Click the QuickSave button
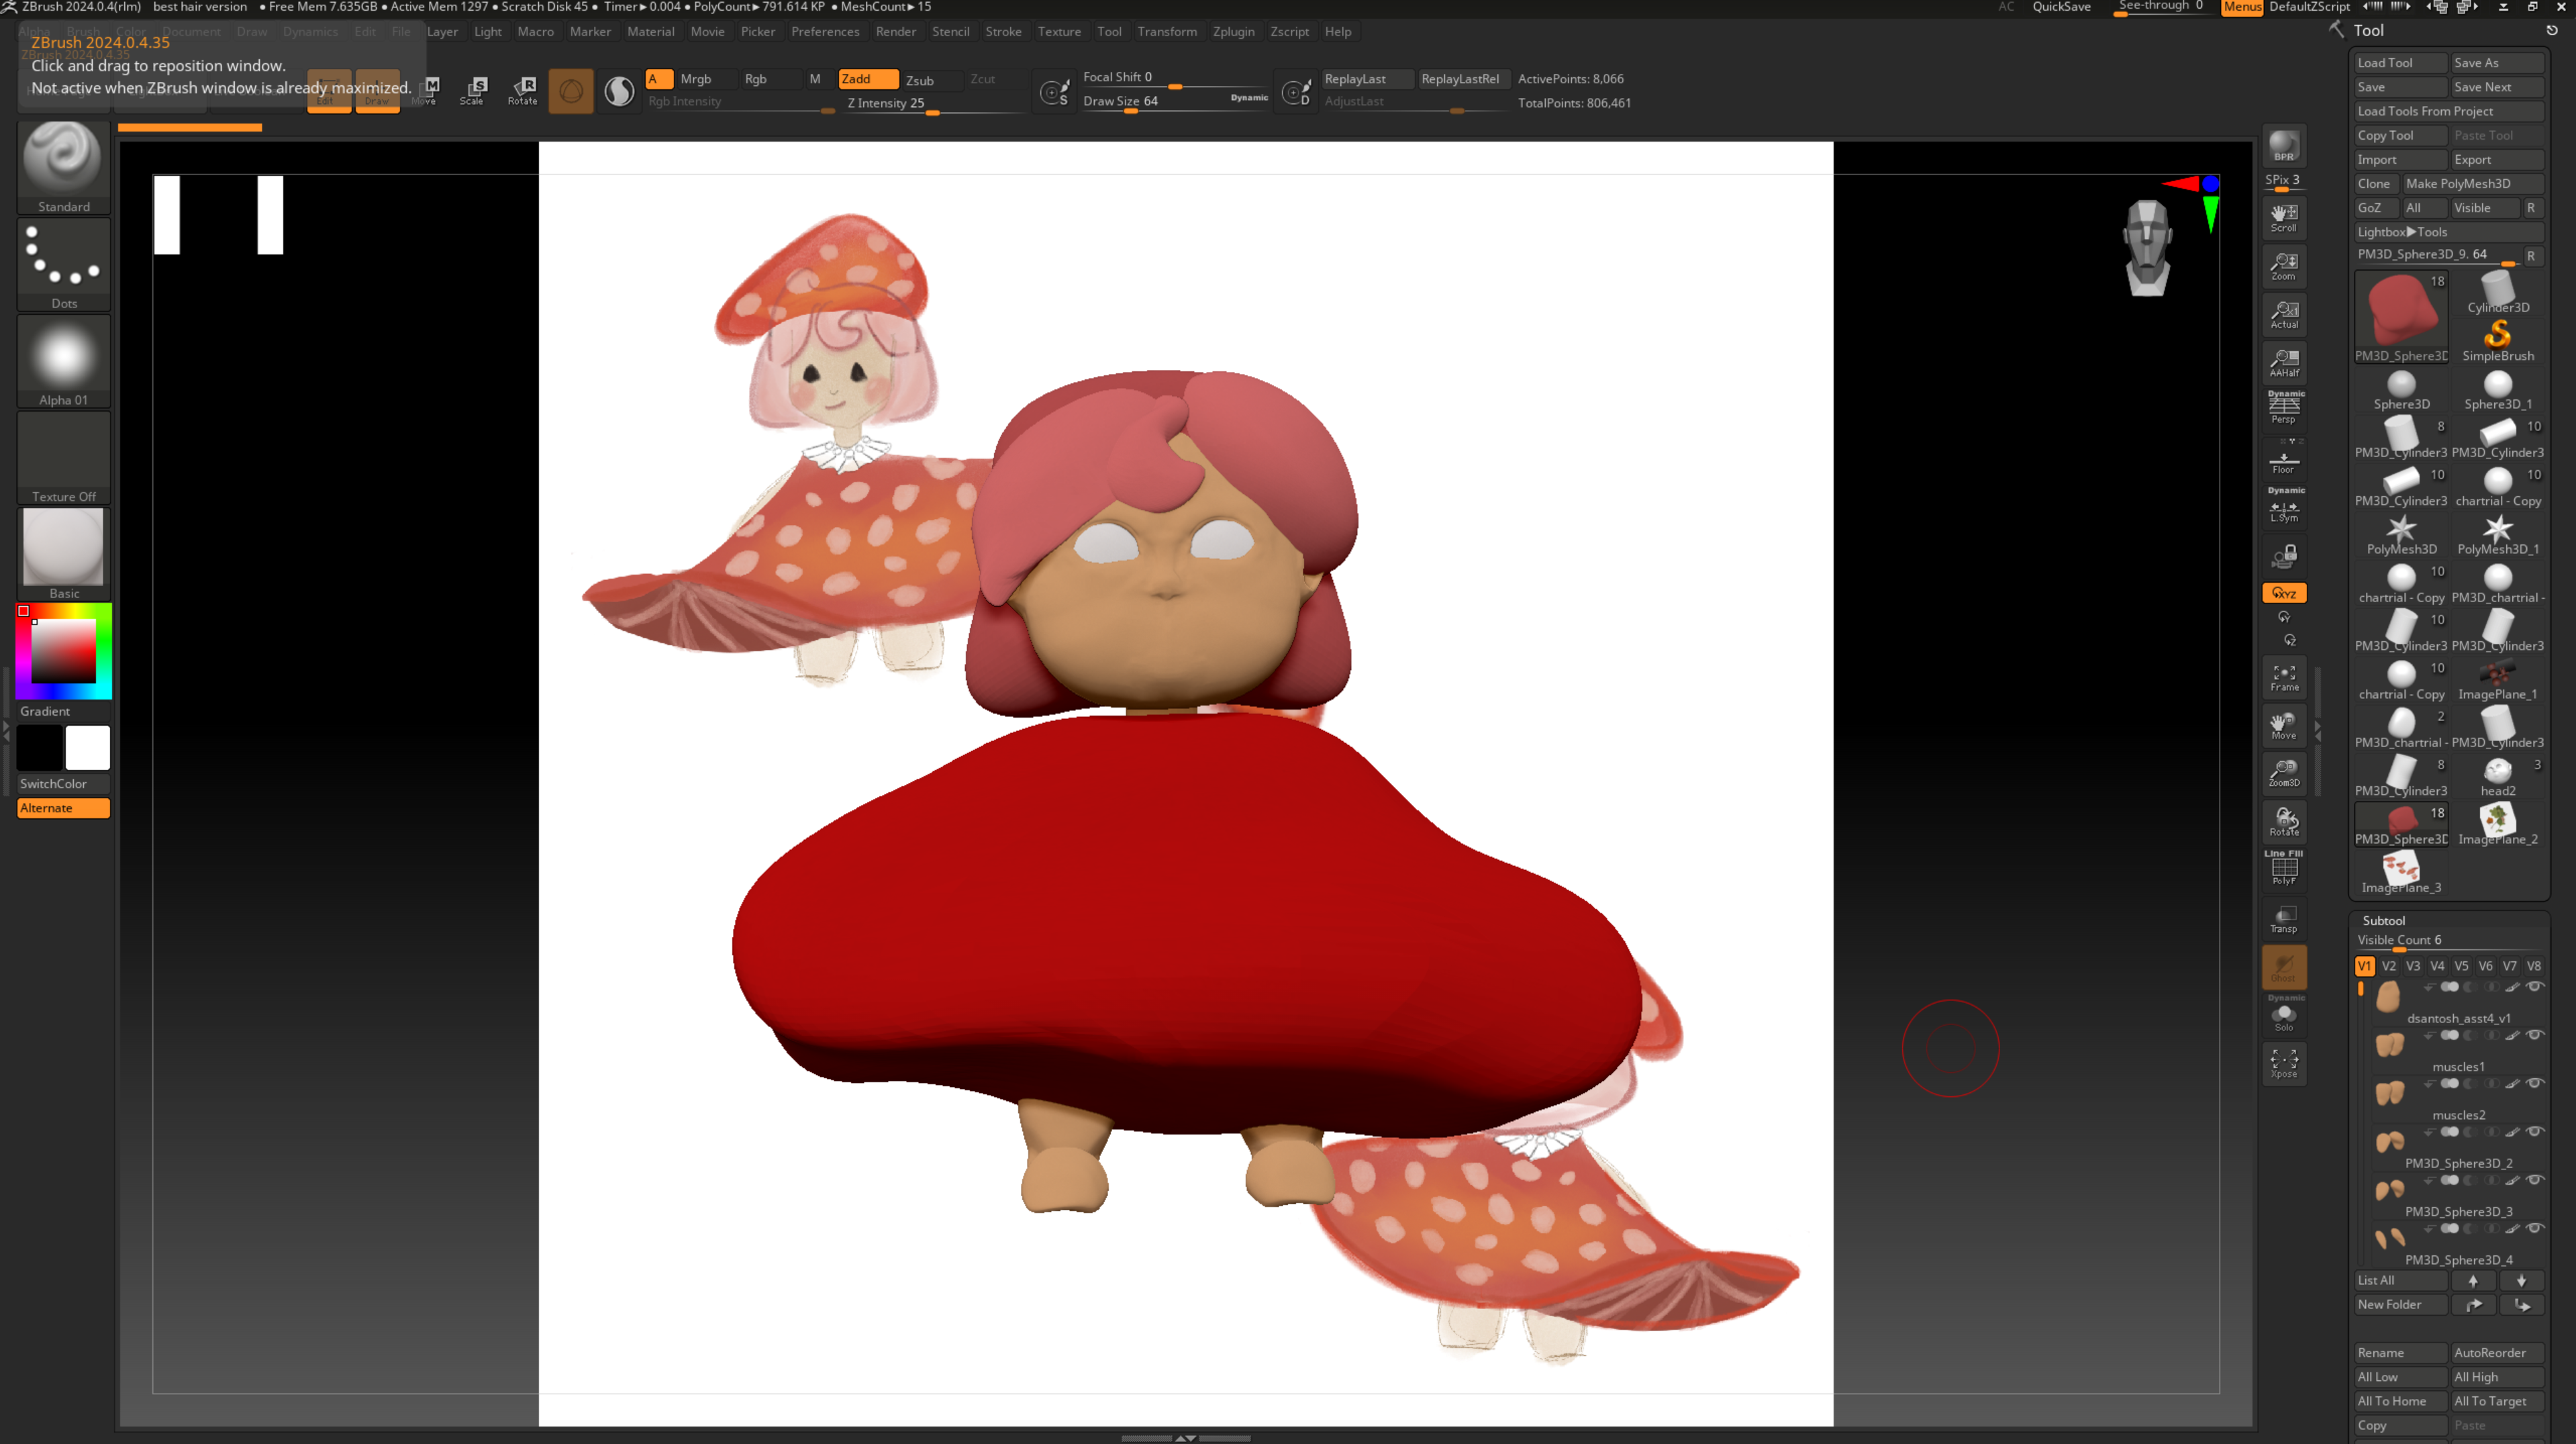This screenshot has width=2576, height=1444. click(x=2061, y=7)
